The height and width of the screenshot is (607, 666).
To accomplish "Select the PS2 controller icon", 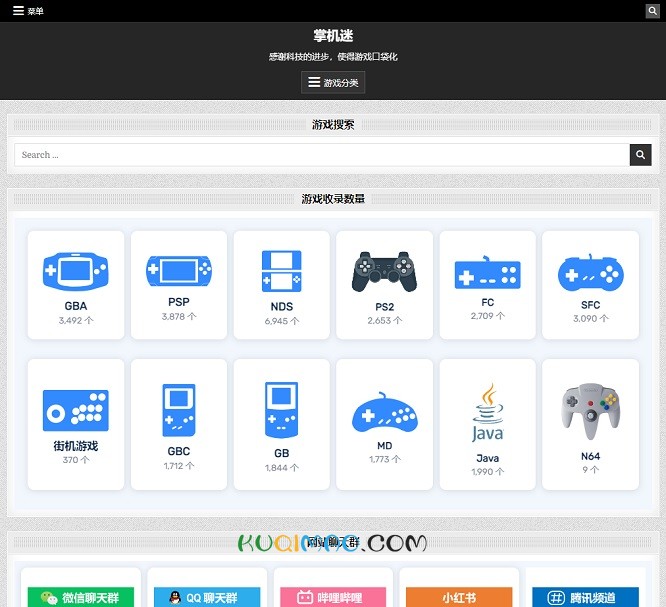I will pyautogui.click(x=384, y=271).
